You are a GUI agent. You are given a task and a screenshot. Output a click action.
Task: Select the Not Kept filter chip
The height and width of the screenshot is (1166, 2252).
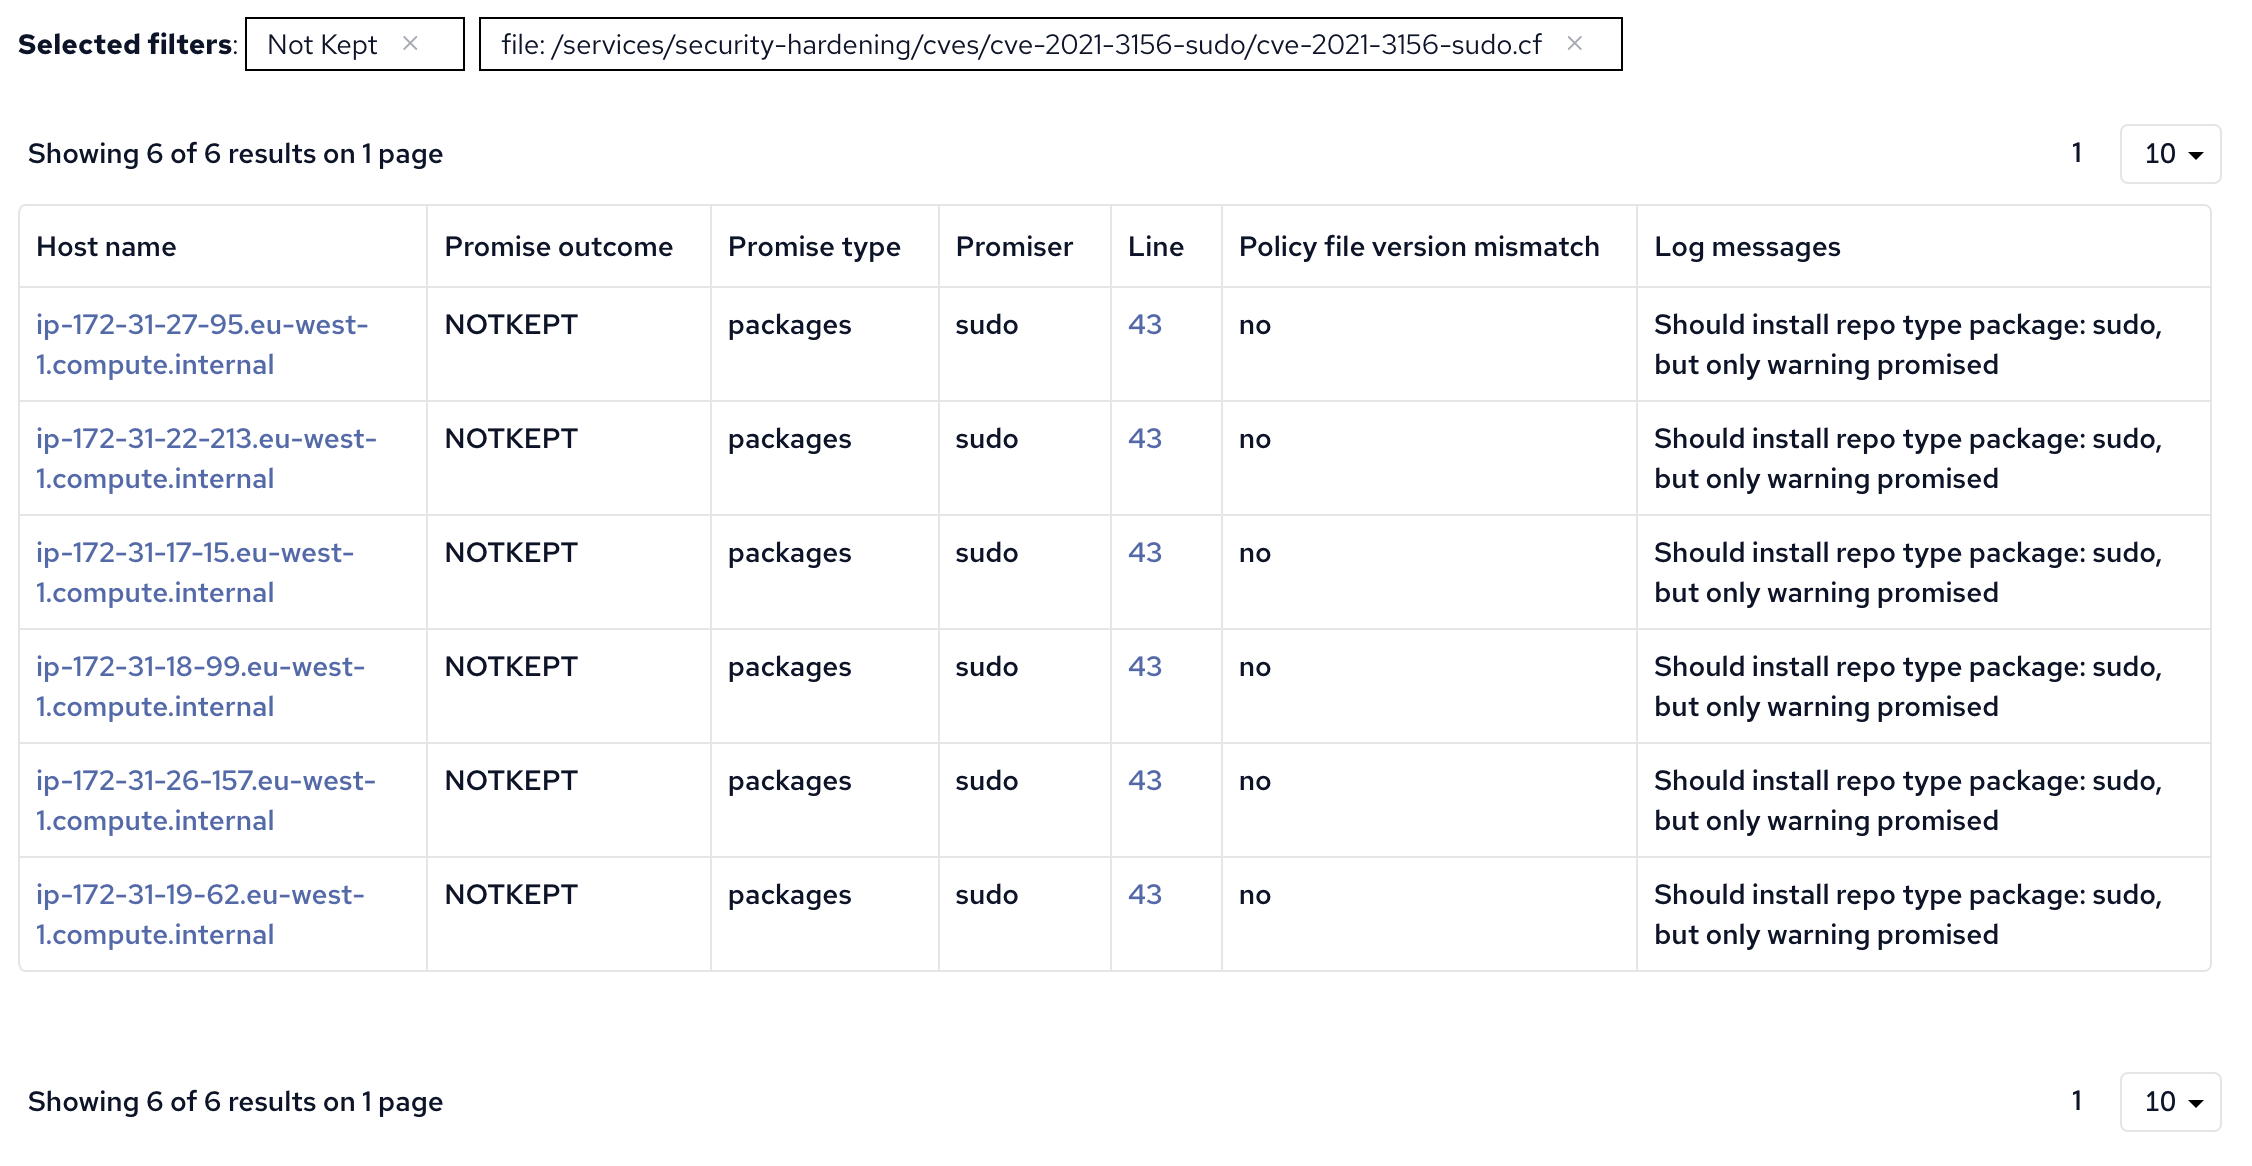click(x=355, y=44)
